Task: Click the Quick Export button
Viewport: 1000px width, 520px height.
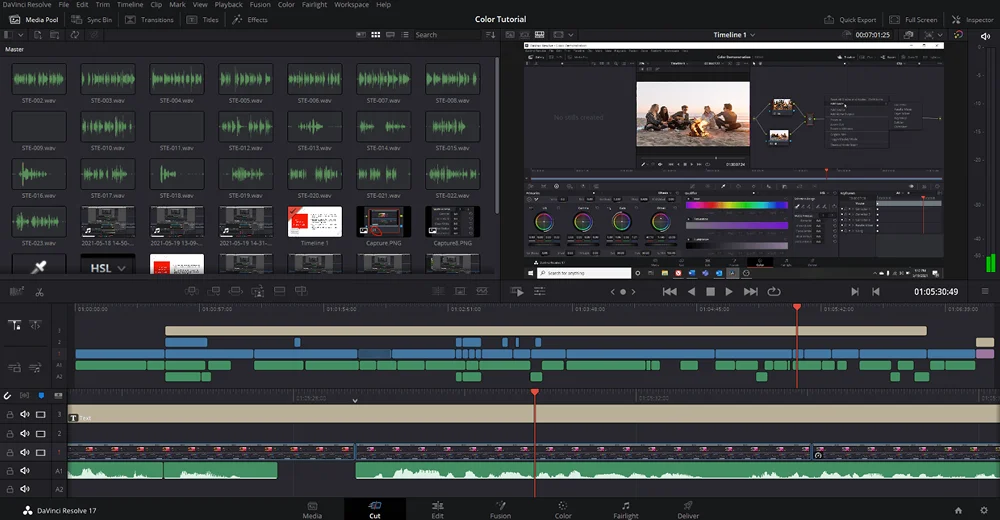Action: click(x=850, y=20)
